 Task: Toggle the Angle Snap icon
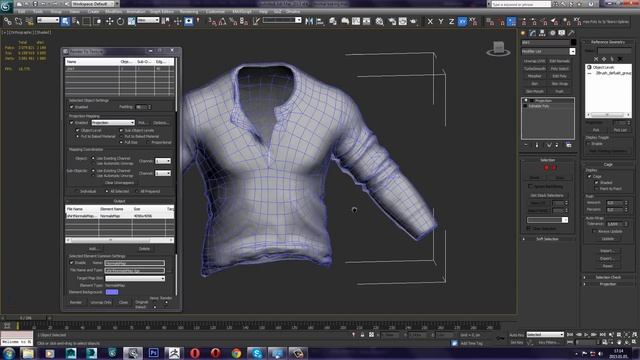click(x=222, y=21)
